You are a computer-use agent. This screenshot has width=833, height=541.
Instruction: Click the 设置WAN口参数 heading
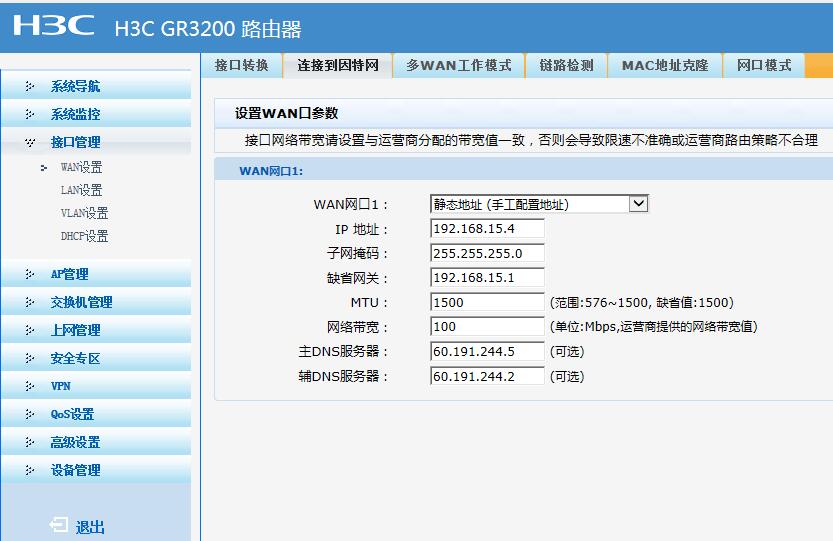[286, 113]
